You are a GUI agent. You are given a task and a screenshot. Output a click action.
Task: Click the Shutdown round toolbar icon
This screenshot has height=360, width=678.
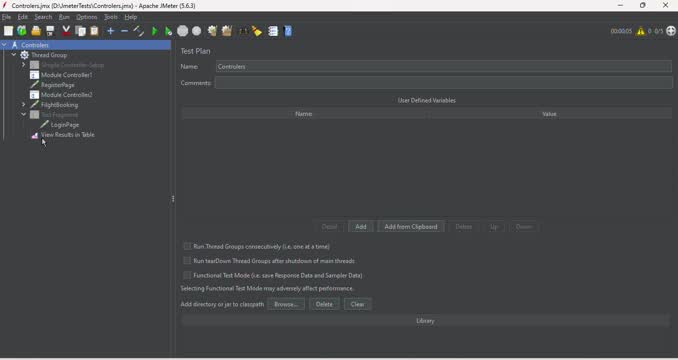coord(197,31)
